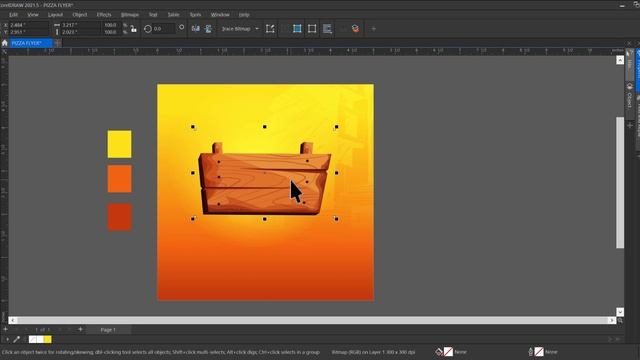Viewport: 640px width, 360px height.
Task: Open the Text menu
Action: pyautogui.click(x=153, y=15)
